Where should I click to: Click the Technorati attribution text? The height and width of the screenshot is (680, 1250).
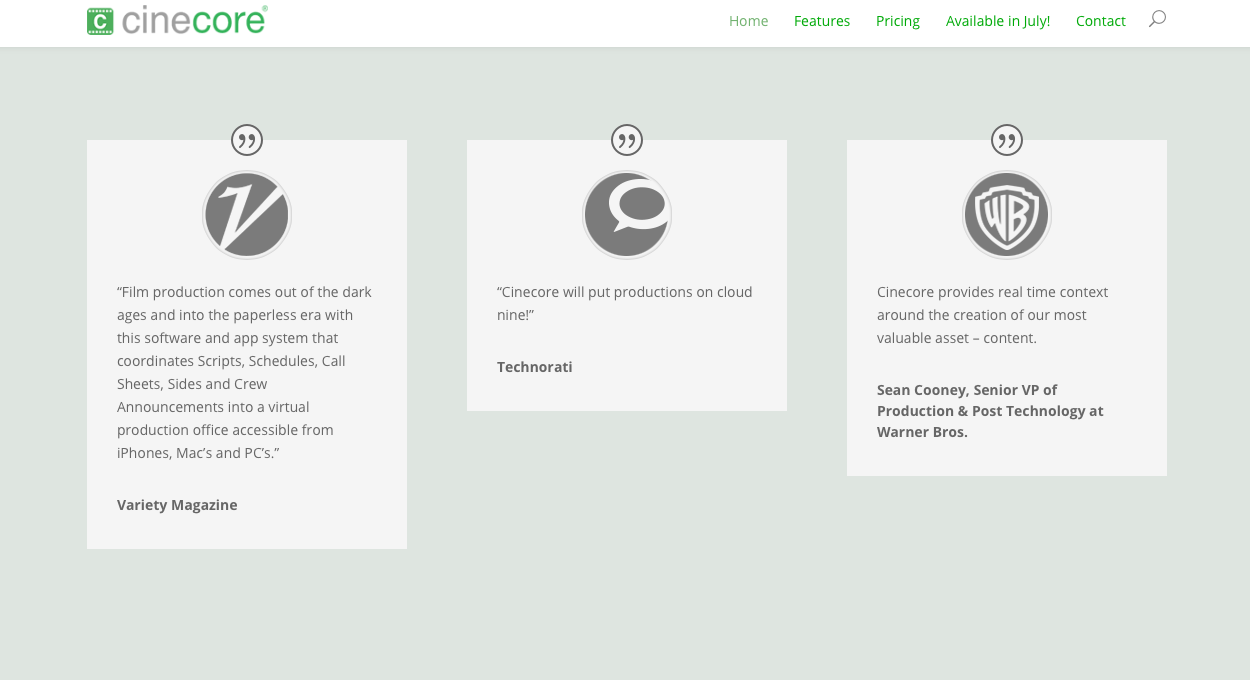click(535, 367)
